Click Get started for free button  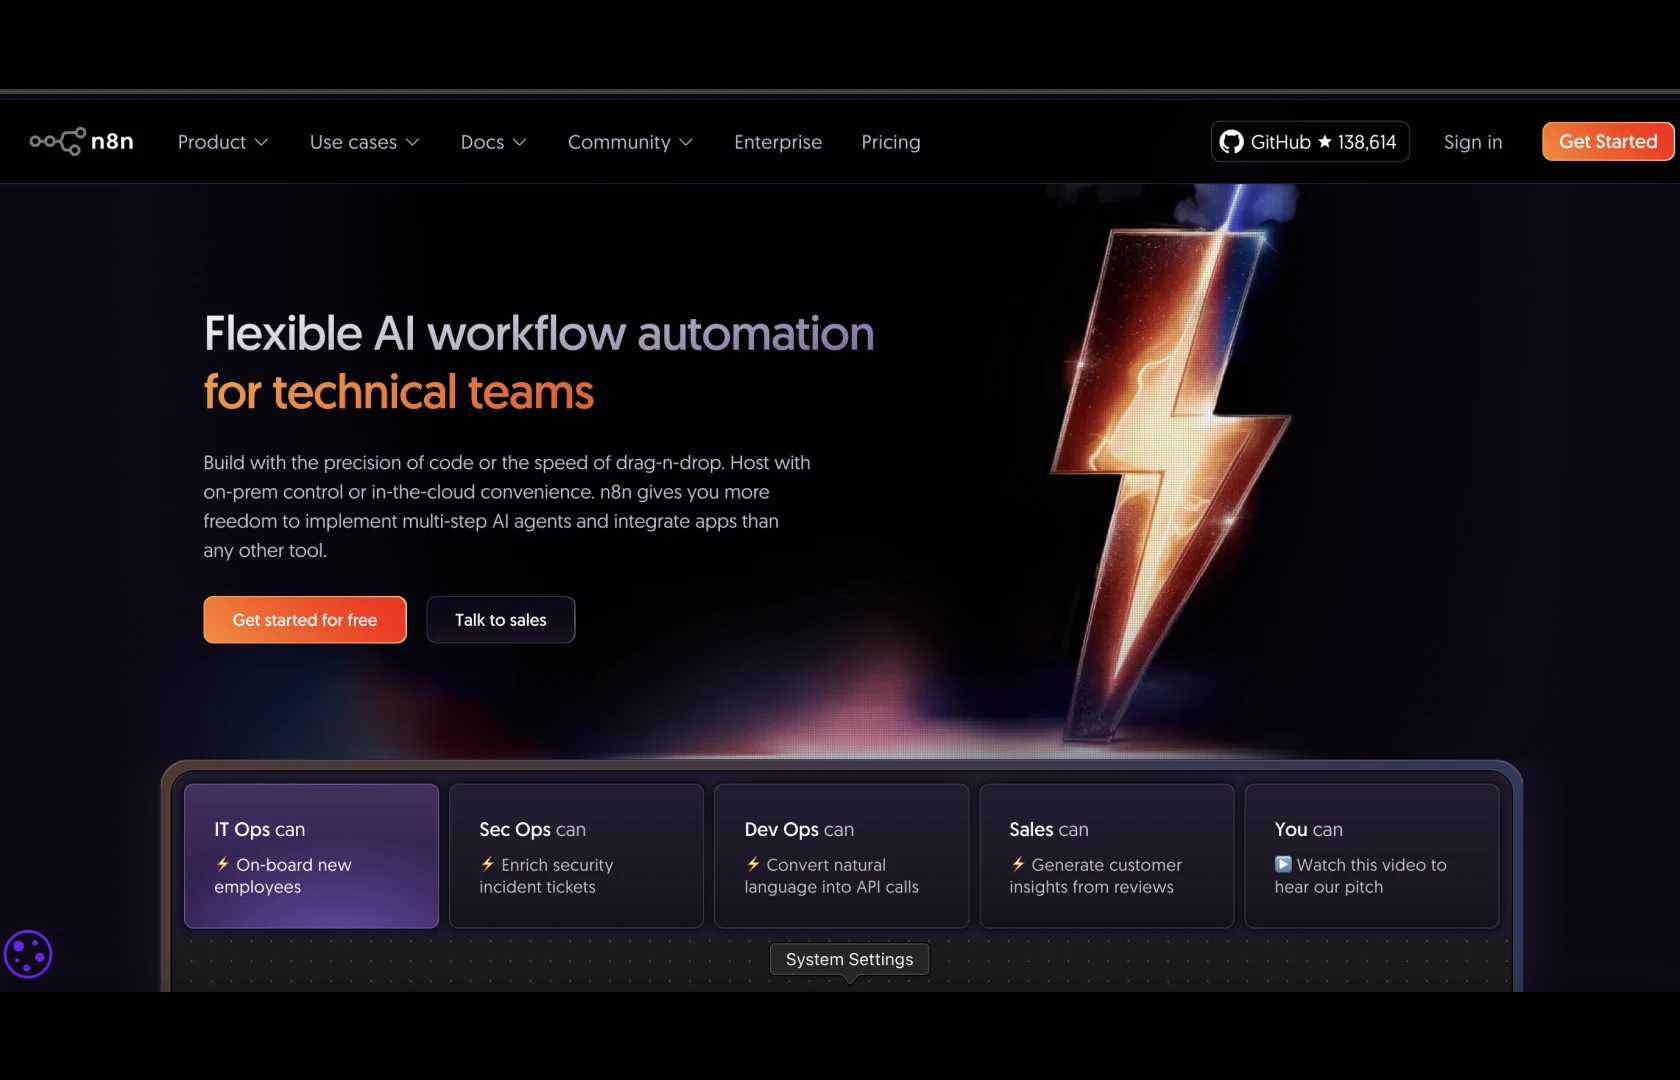pyautogui.click(x=305, y=620)
